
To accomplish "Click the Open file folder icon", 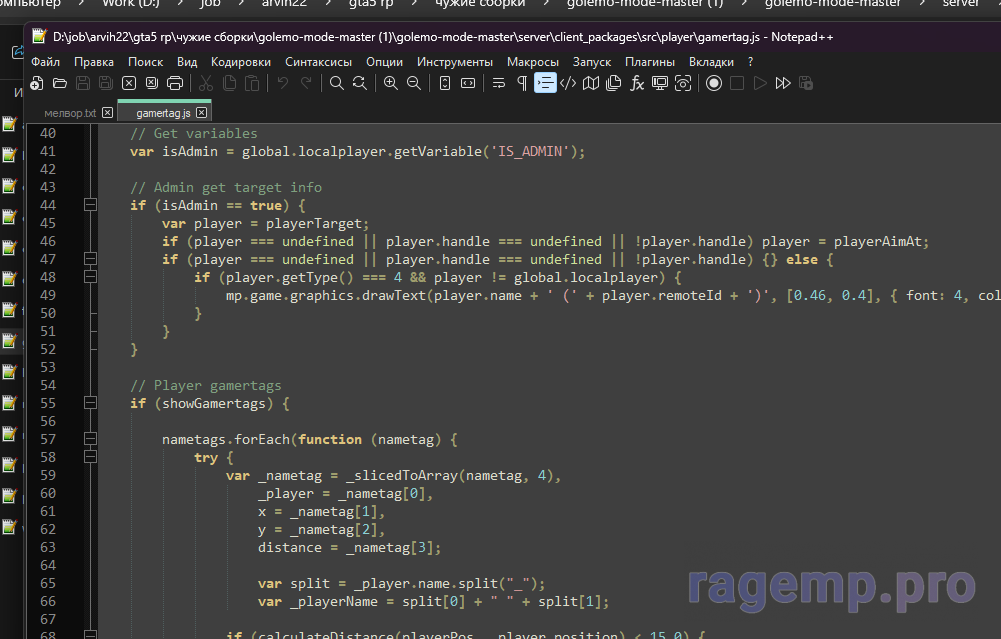I will click(x=60, y=83).
